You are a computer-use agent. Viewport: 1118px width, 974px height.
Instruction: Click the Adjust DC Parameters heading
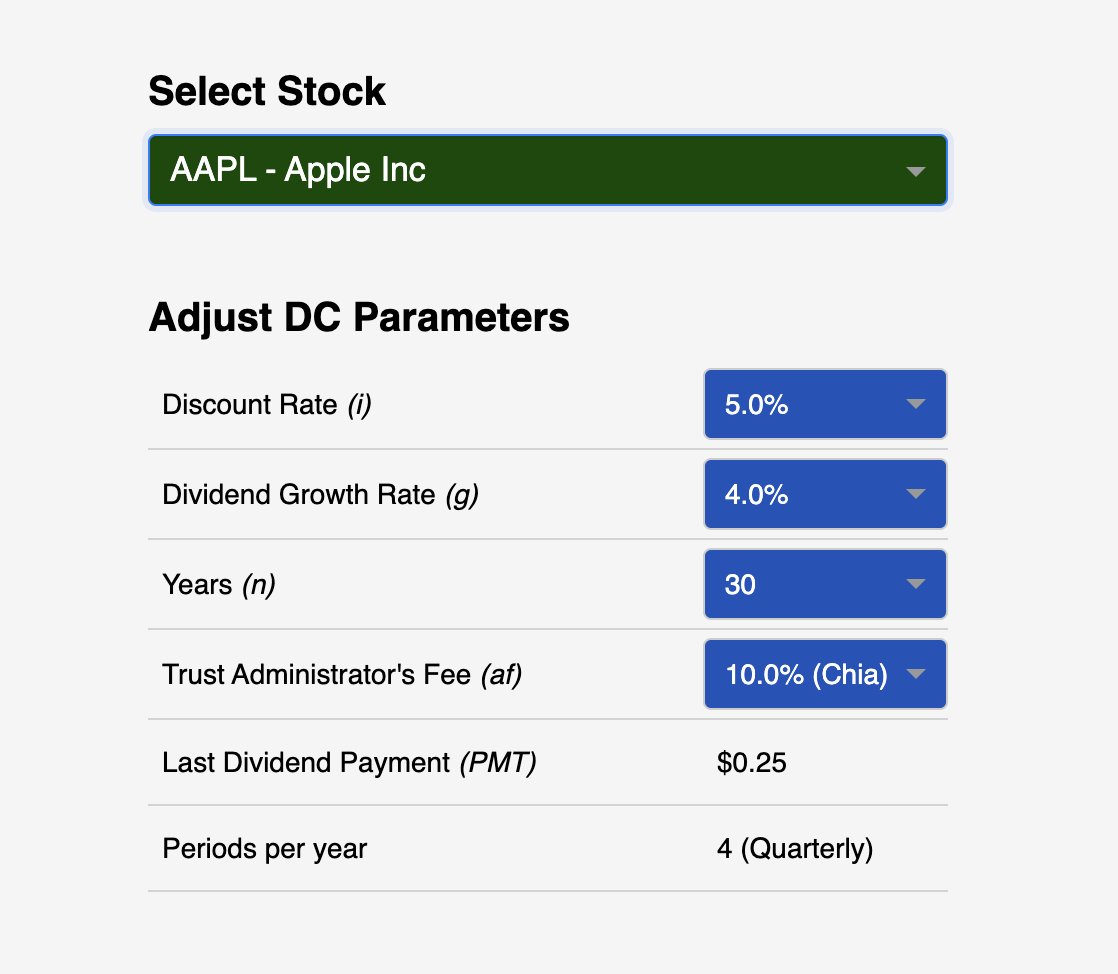(359, 317)
